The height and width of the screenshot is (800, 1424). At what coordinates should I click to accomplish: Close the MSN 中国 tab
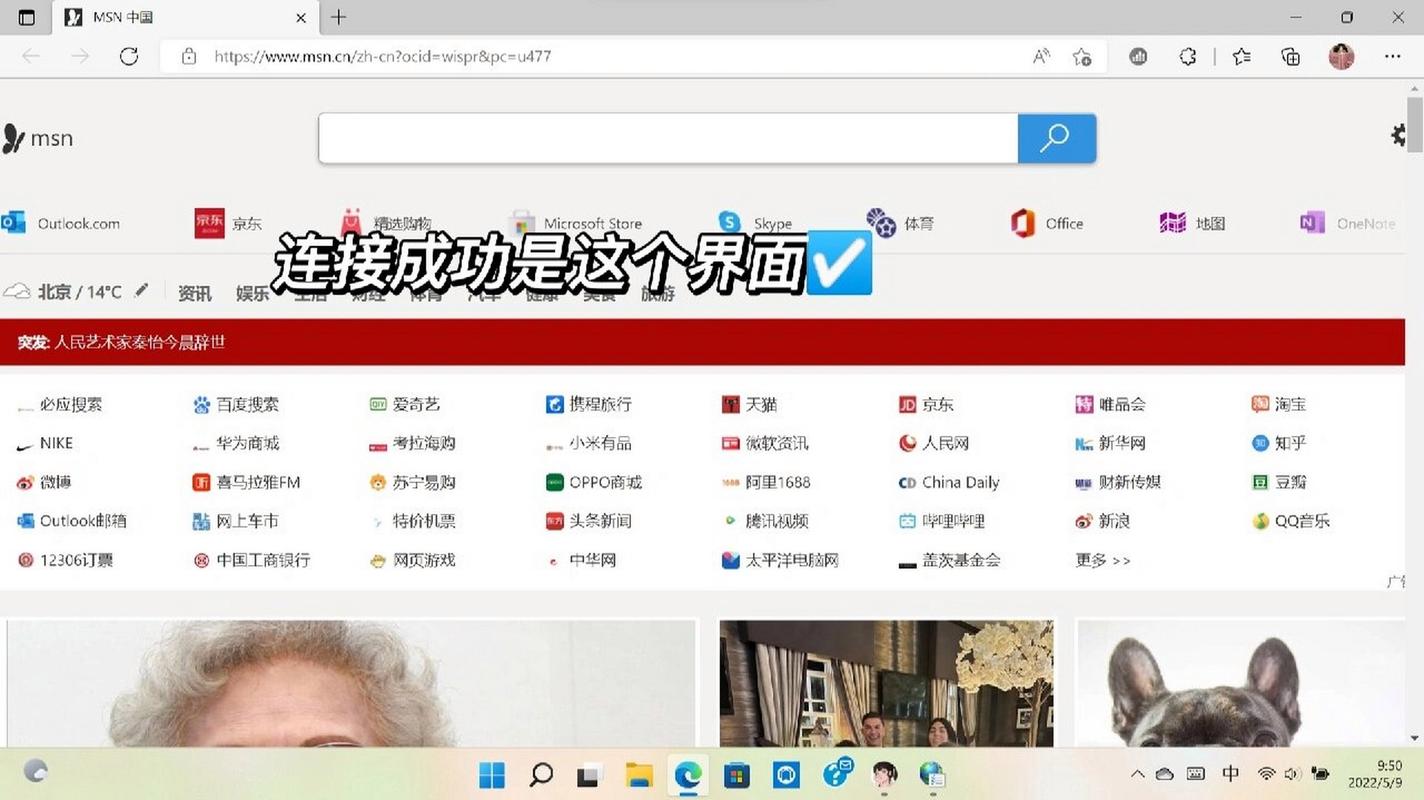(x=301, y=18)
